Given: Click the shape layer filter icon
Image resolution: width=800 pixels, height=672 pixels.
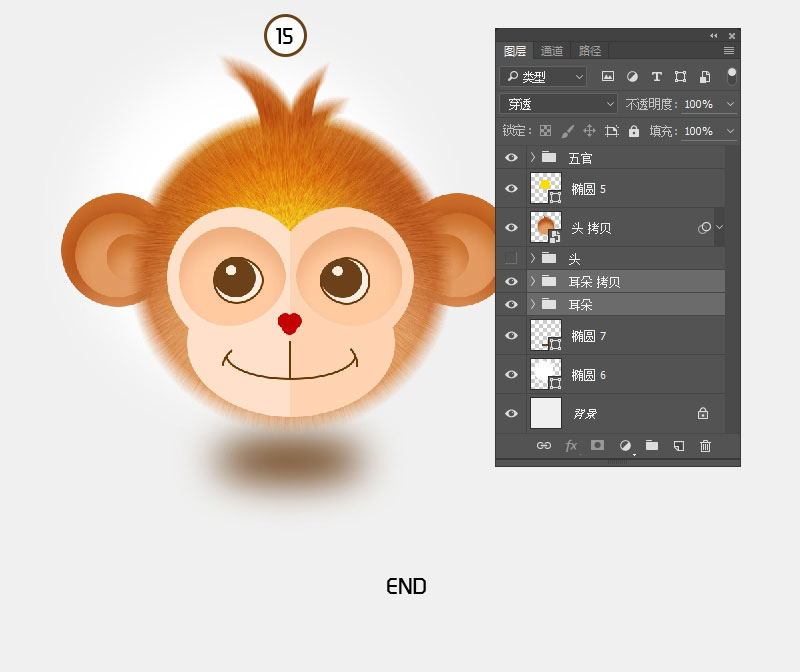Looking at the screenshot, I should click(680, 77).
